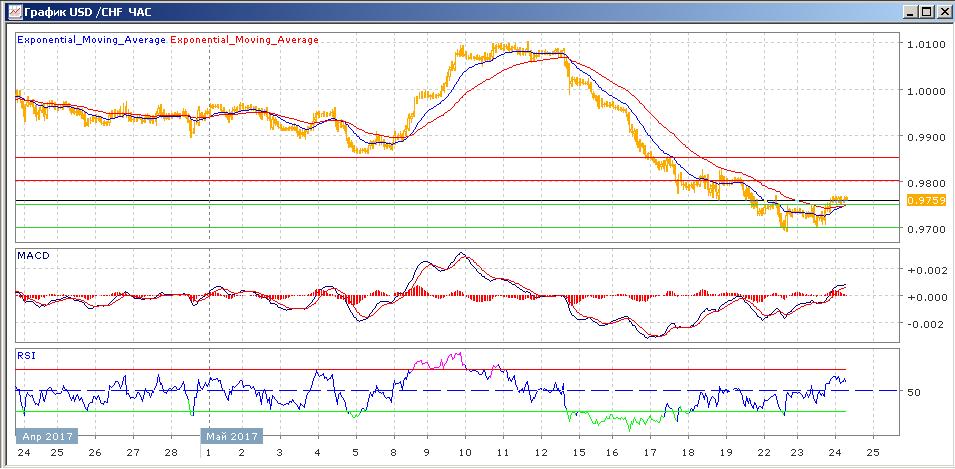Screen dimensions: 955x469
Task: Click the 1.0100 price axis label
Action: point(925,45)
